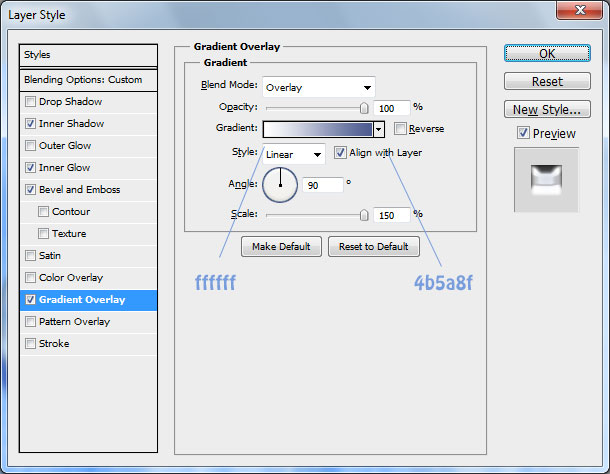Close the Layer Style dialog
Viewport: 610px width, 474px height.
(580, 9)
